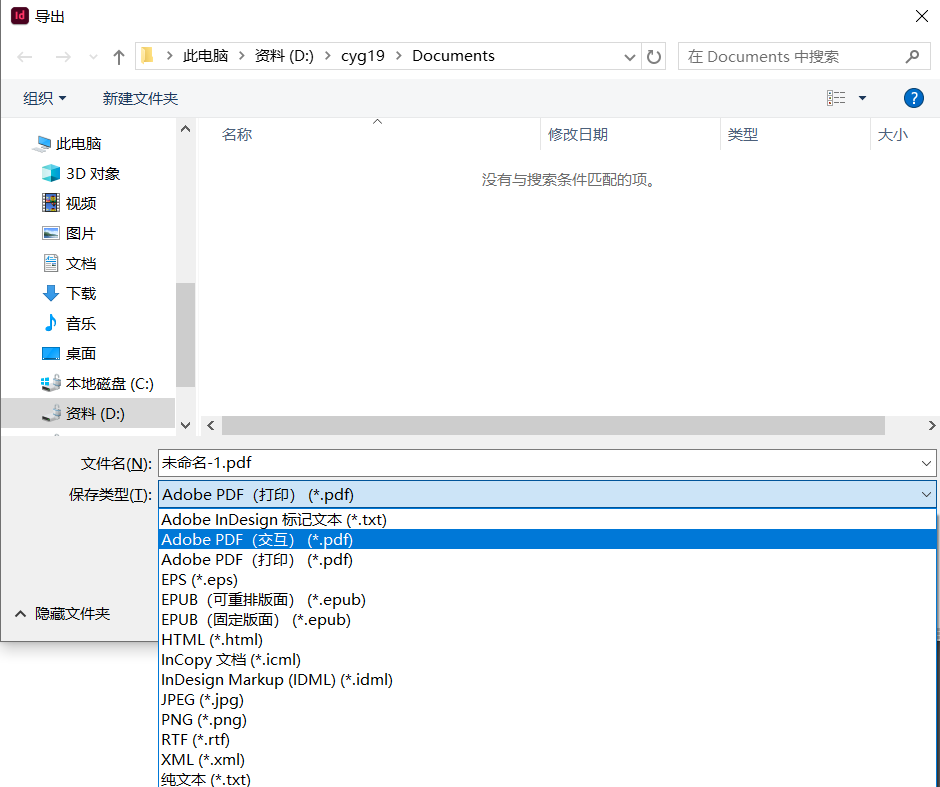Click the InDesign icon in the title bar
940x787 pixels.
(20, 16)
